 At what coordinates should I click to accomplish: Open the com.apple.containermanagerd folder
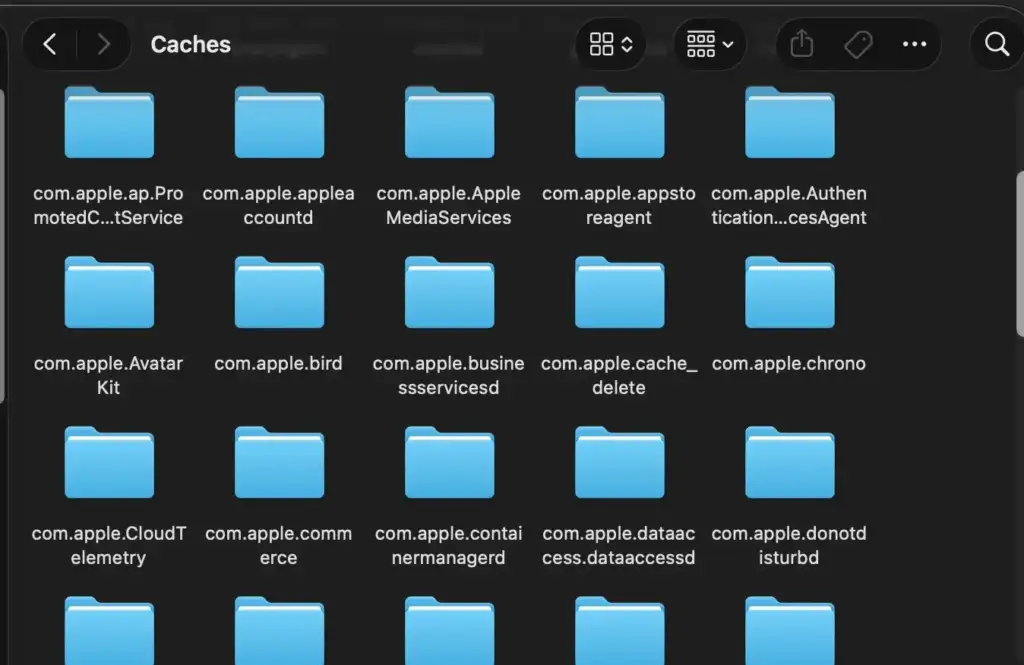(x=449, y=462)
